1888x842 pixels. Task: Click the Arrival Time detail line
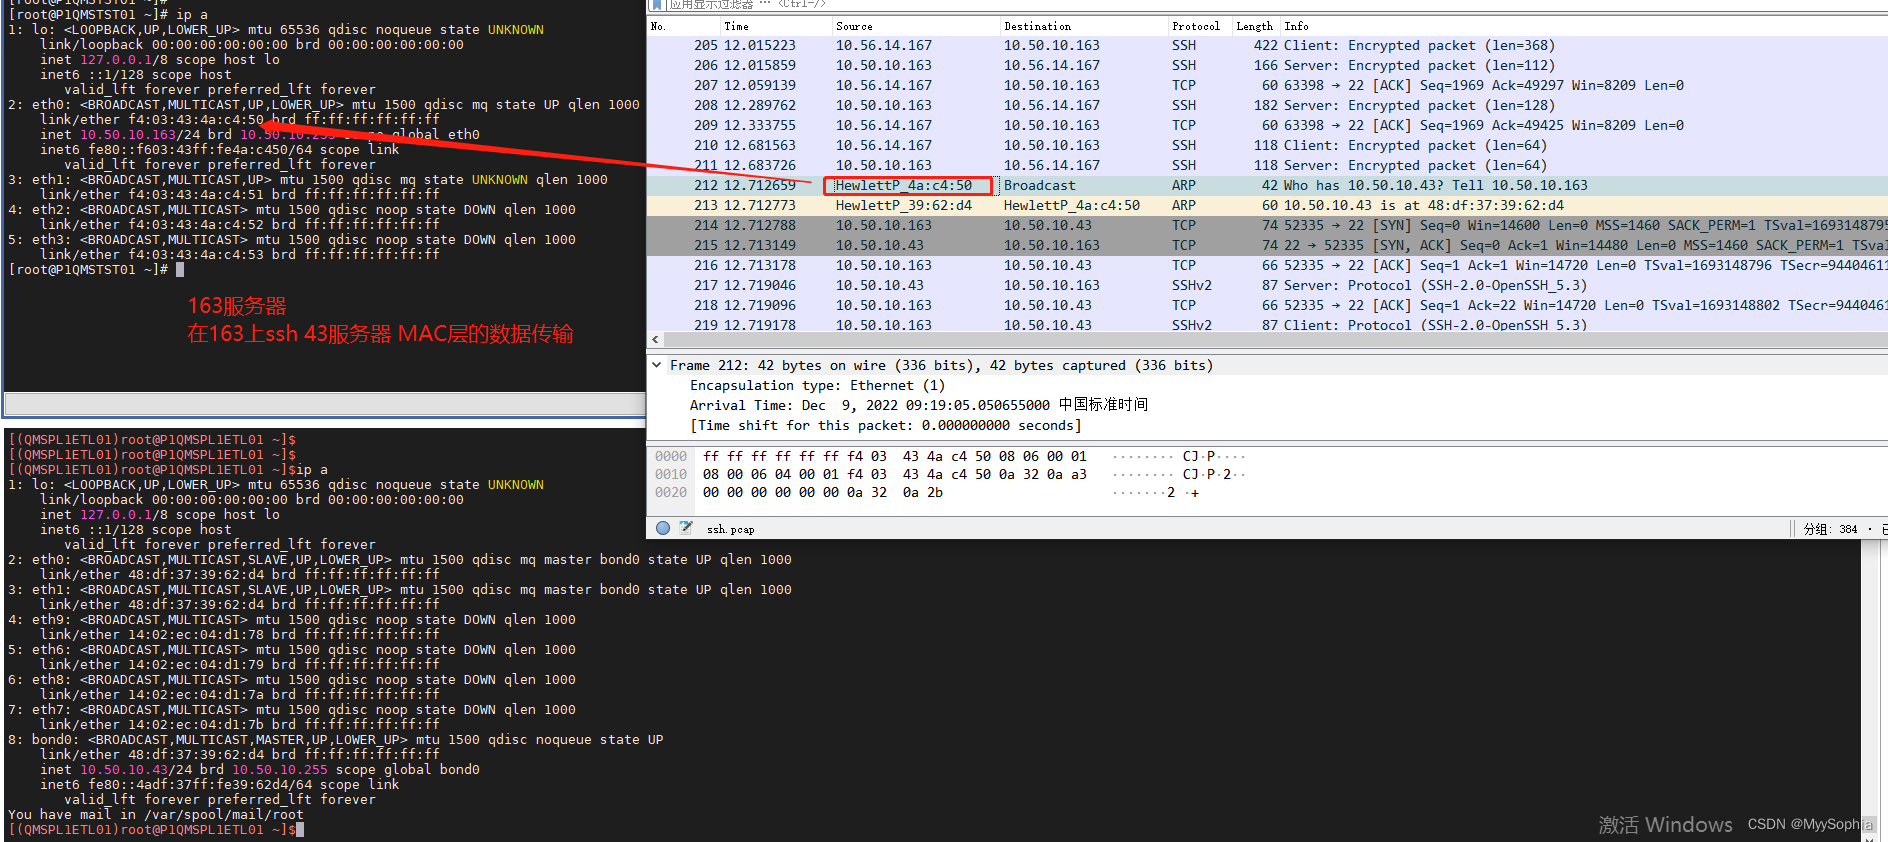tap(919, 405)
